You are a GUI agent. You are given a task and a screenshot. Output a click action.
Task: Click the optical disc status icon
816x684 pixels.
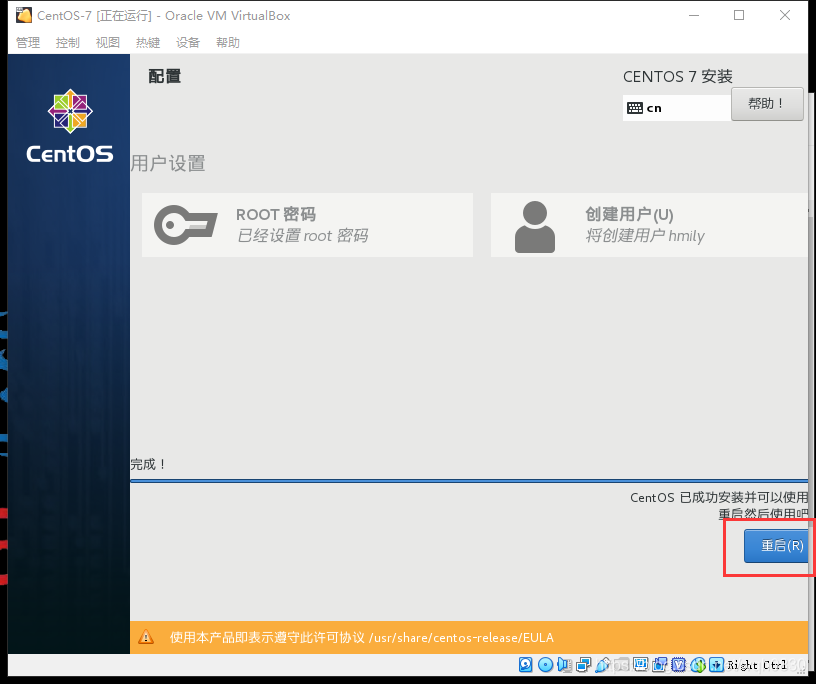point(545,665)
